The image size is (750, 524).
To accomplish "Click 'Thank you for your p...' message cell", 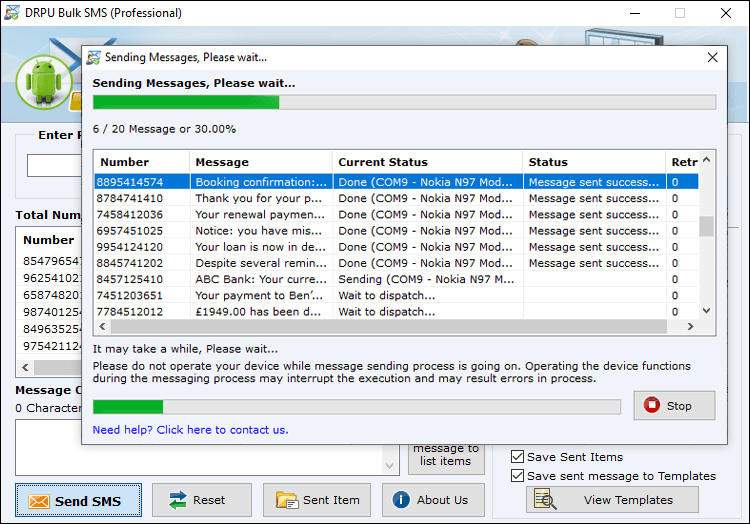I will click(261, 198).
